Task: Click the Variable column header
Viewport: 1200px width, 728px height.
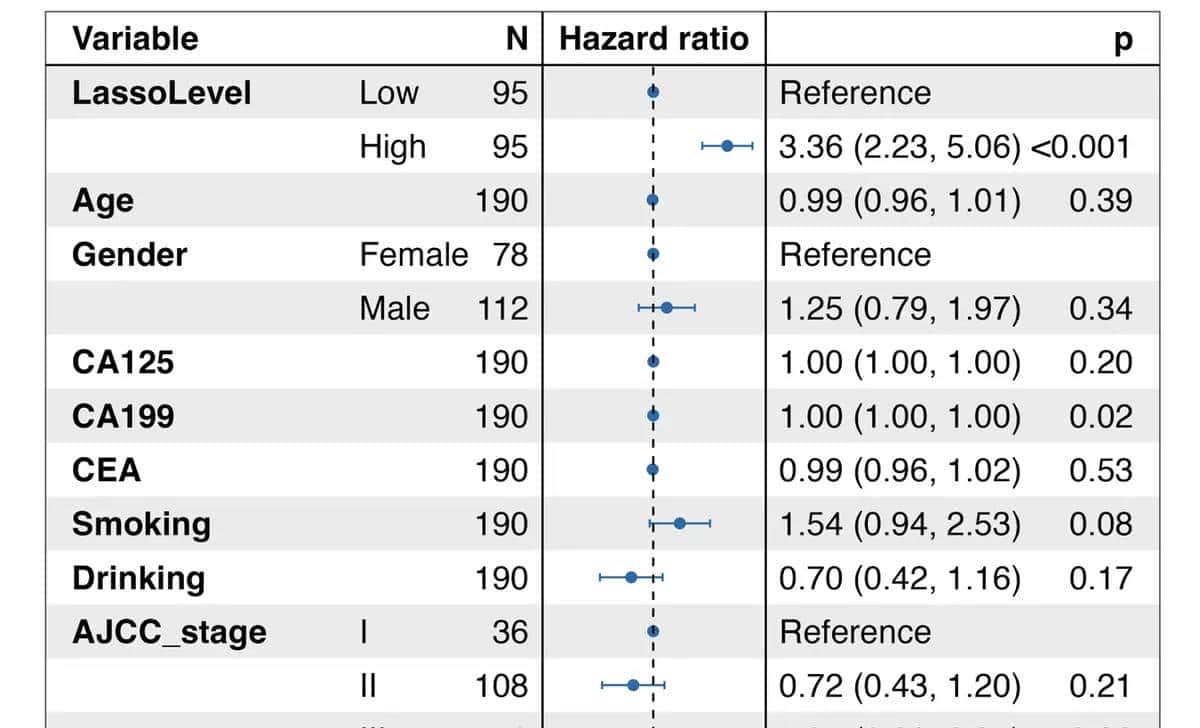Action: click(x=135, y=39)
